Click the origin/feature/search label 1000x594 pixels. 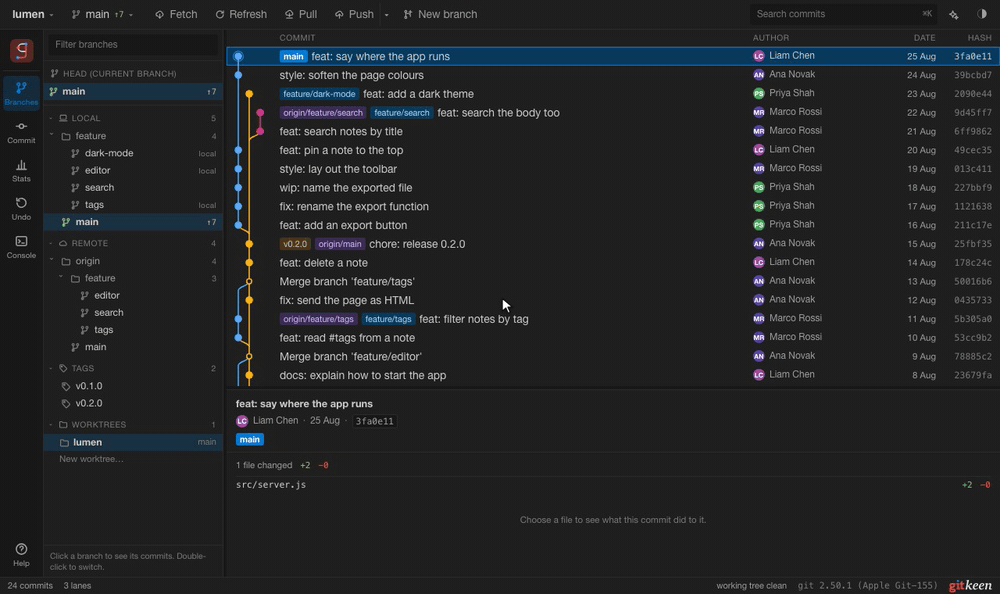pyautogui.click(x=323, y=113)
